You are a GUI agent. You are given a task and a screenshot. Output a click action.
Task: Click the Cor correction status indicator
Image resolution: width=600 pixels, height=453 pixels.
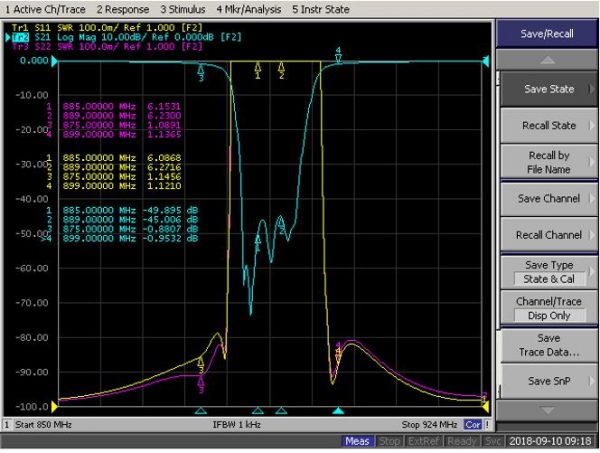(x=473, y=425)
